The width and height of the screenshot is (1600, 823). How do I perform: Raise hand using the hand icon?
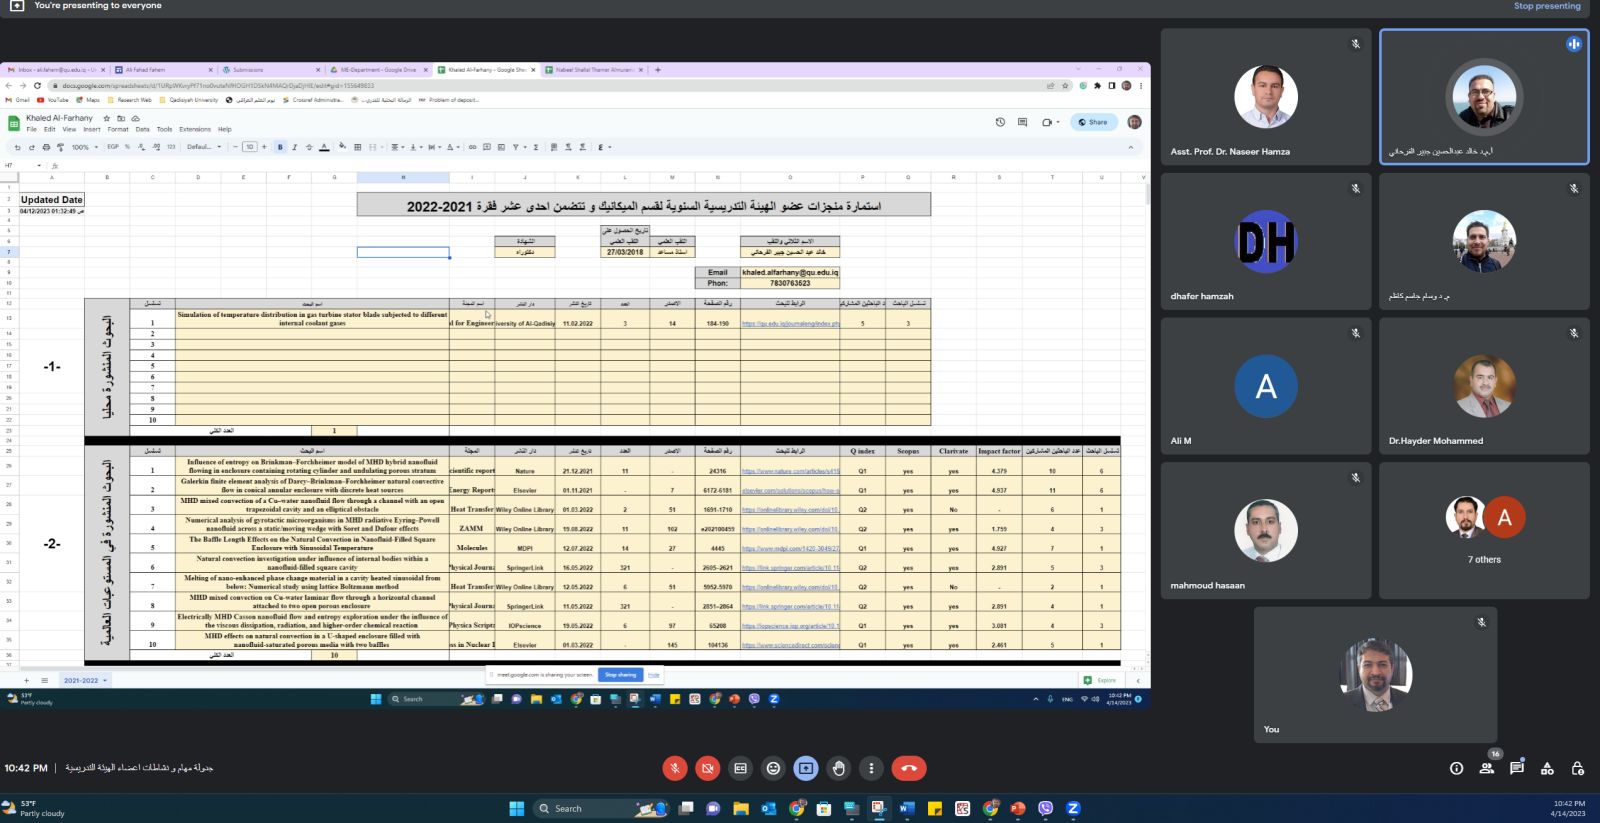pos(839,768)
